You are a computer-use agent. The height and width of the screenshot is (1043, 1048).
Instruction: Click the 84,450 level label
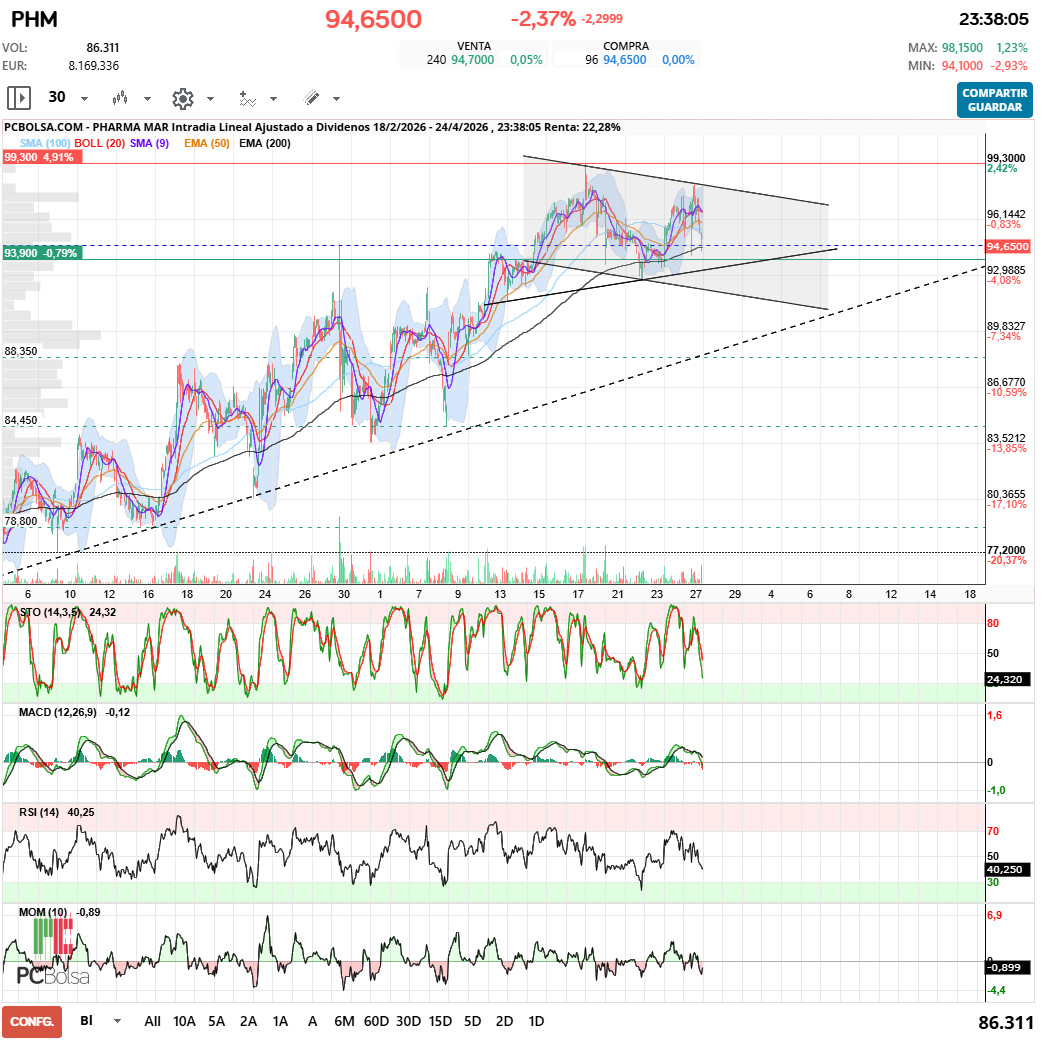(x=21, y=420)
